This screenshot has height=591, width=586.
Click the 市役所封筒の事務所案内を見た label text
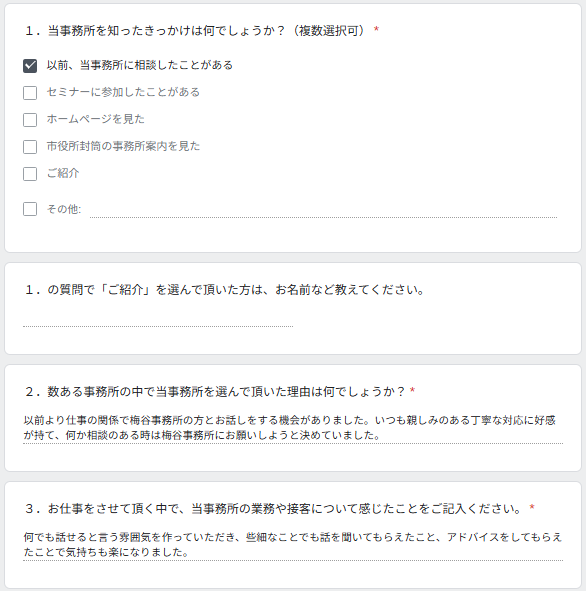point(123,147)
